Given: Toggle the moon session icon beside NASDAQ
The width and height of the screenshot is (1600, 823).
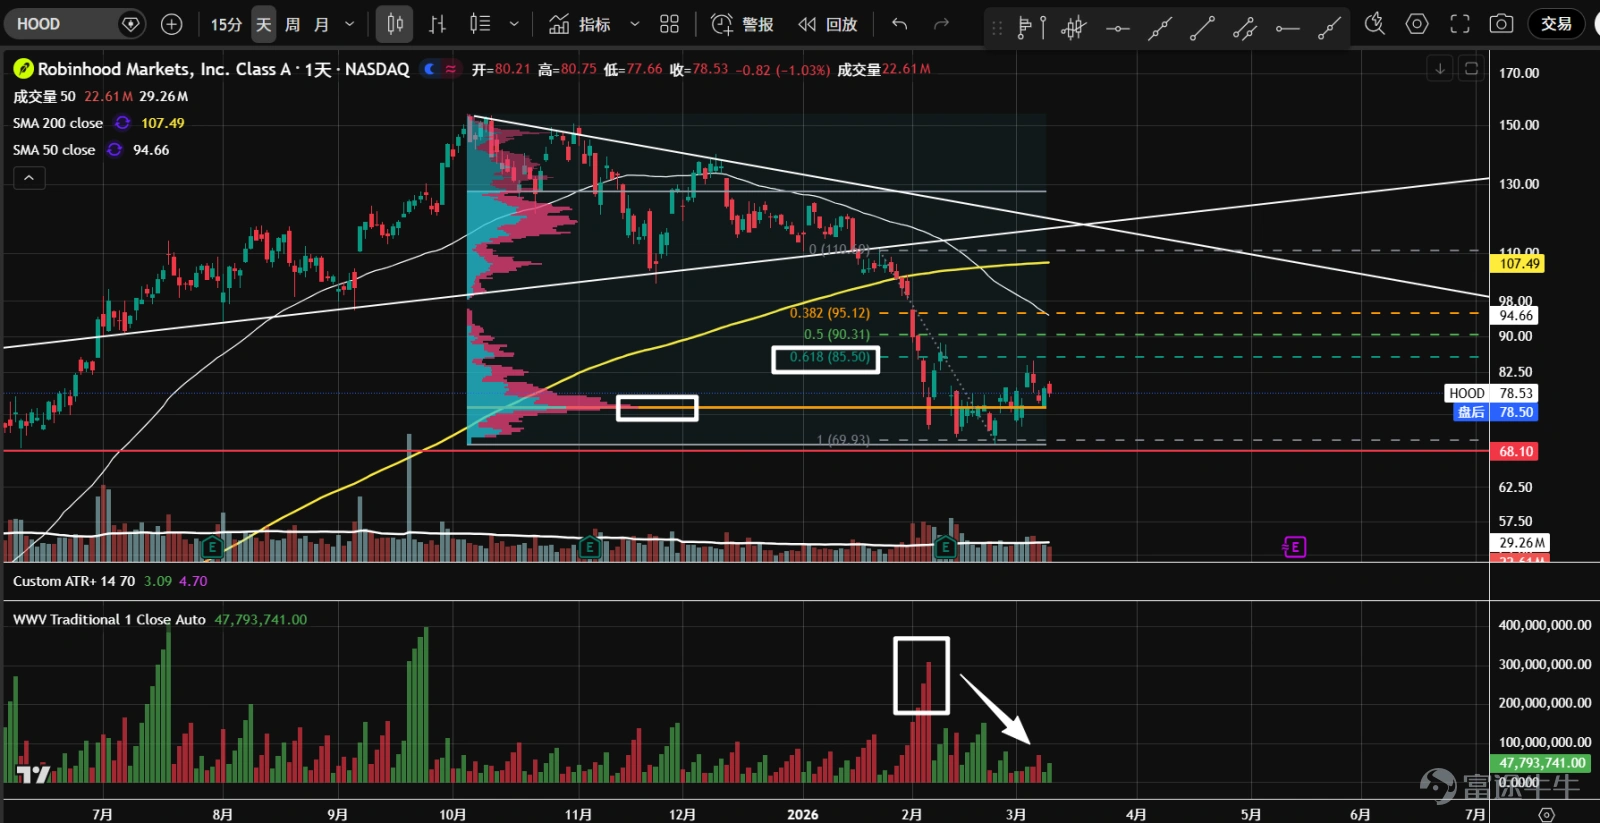Looking at the screenshot, I should [x=430, y=69].
